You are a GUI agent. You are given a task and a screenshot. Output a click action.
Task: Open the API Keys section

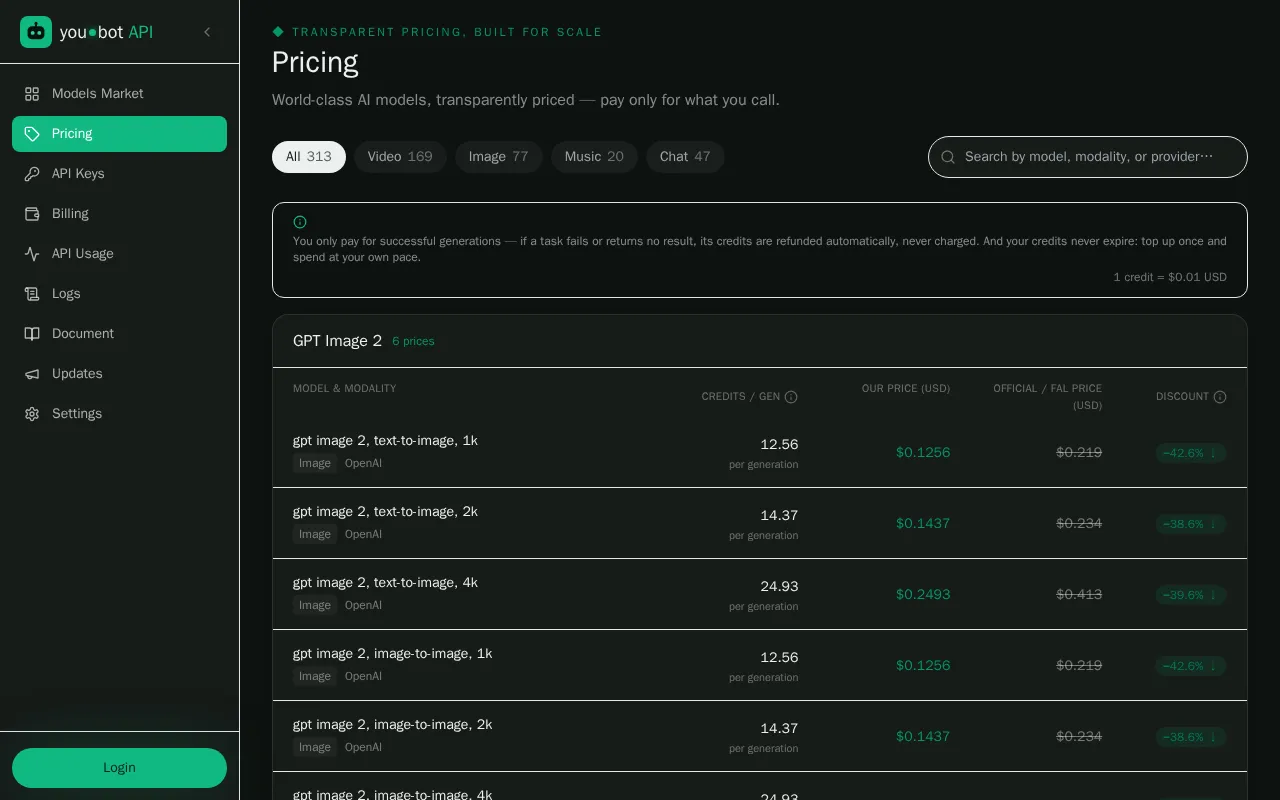(x=119, y=173)
